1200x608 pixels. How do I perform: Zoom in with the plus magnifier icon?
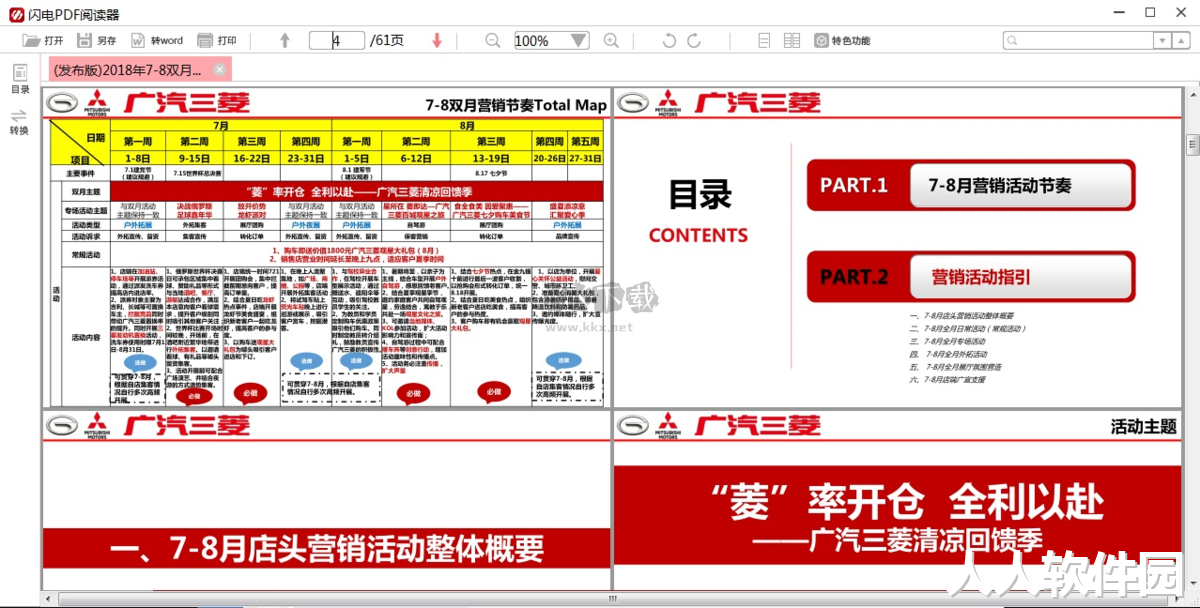pyautogui.click(x=611, y=41)
